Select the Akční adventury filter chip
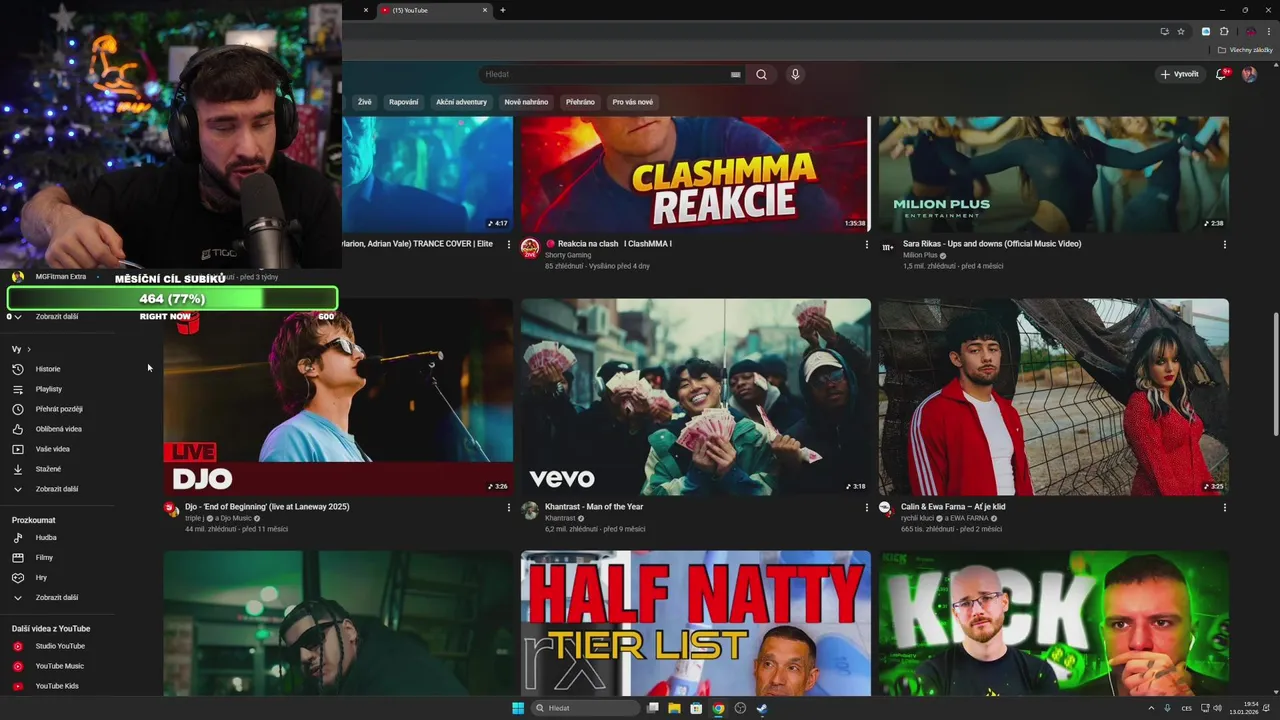This screenshot has height=720, width=1280. (461, 102)
